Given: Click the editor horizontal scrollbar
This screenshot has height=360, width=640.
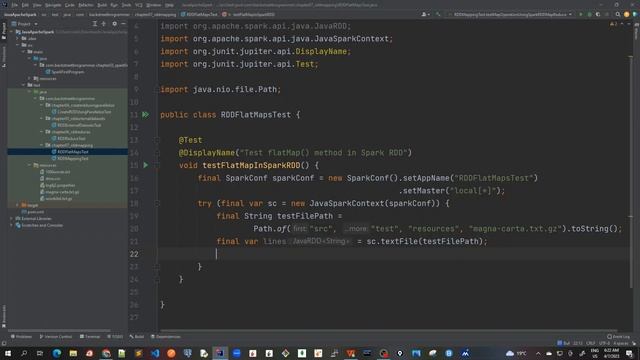Looking at the screenshot, I should 388,330.
